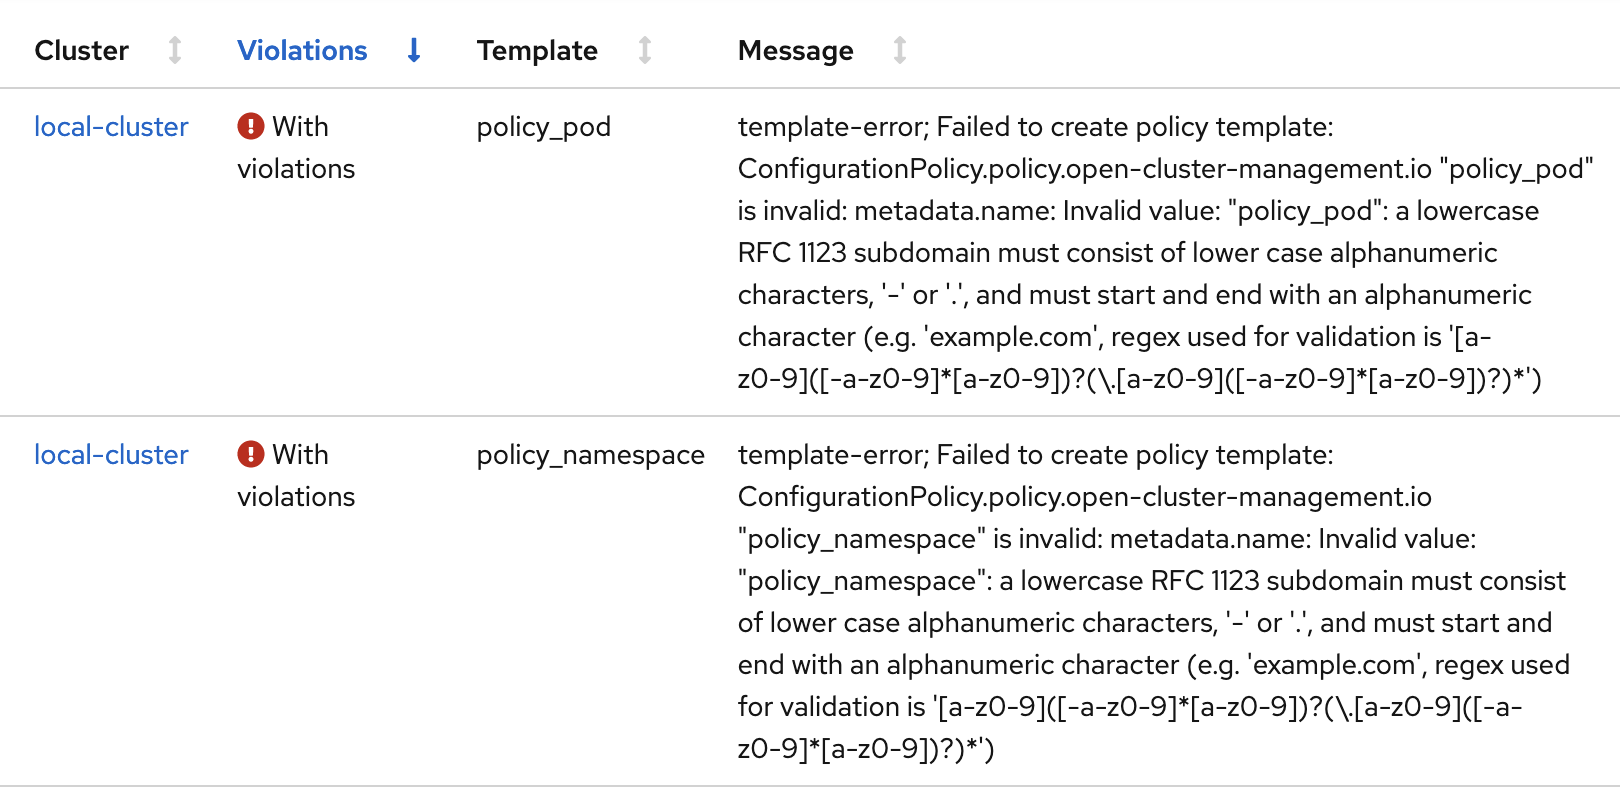1620x788 pixels.
Task: Sort by the Violations column header
Action: tap(302, 50)
